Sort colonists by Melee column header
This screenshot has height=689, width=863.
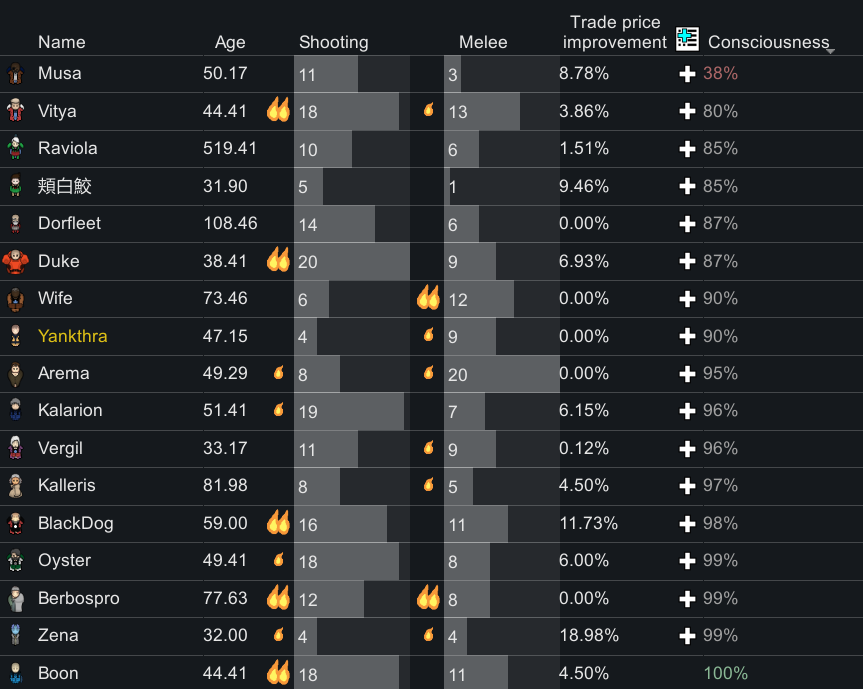[x=483, y=42]
